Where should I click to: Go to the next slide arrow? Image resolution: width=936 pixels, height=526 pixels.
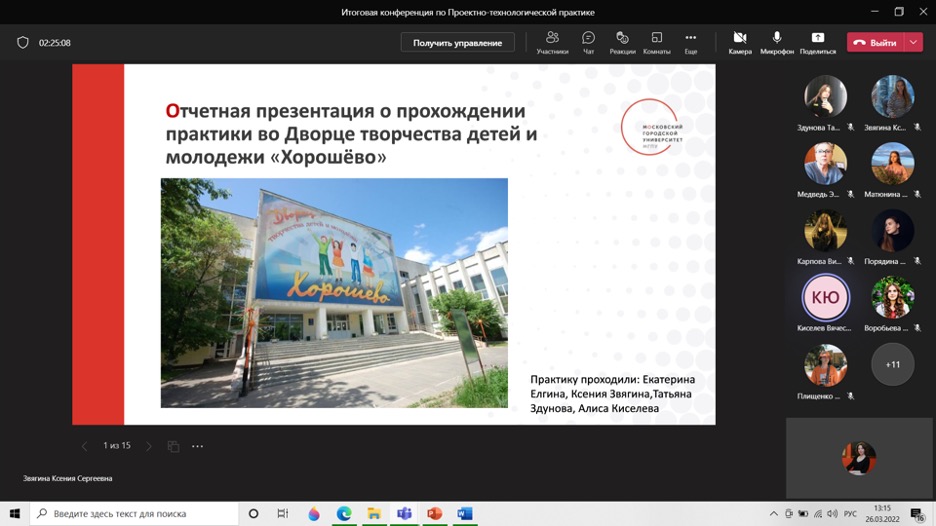(x=149, y=446)
